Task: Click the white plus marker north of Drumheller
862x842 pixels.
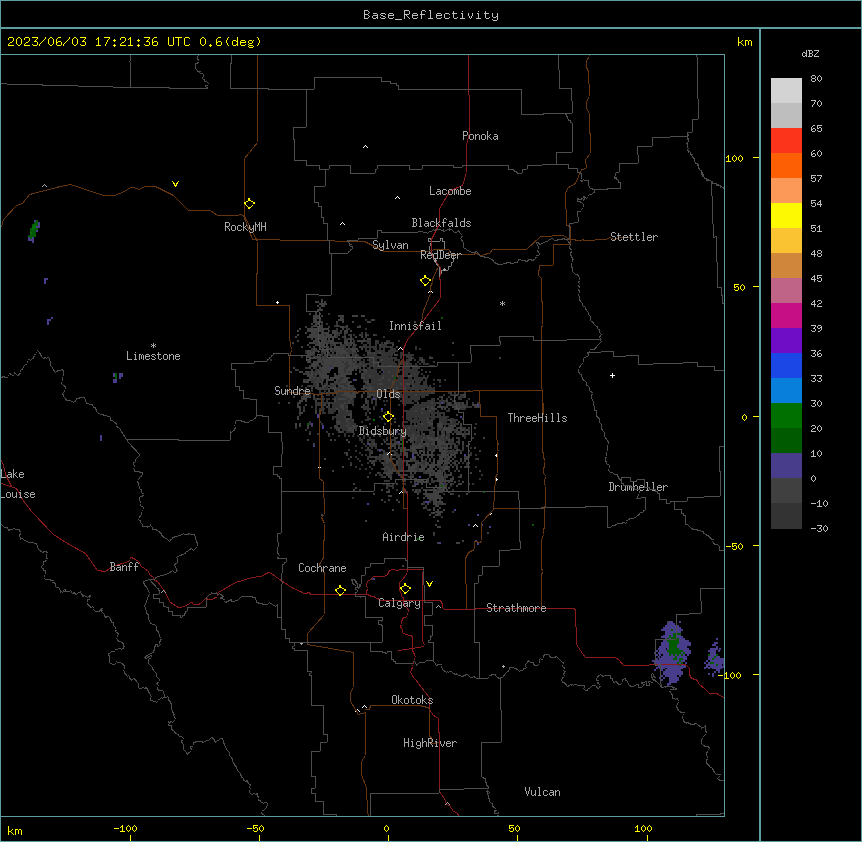Action: coord(612,375)
